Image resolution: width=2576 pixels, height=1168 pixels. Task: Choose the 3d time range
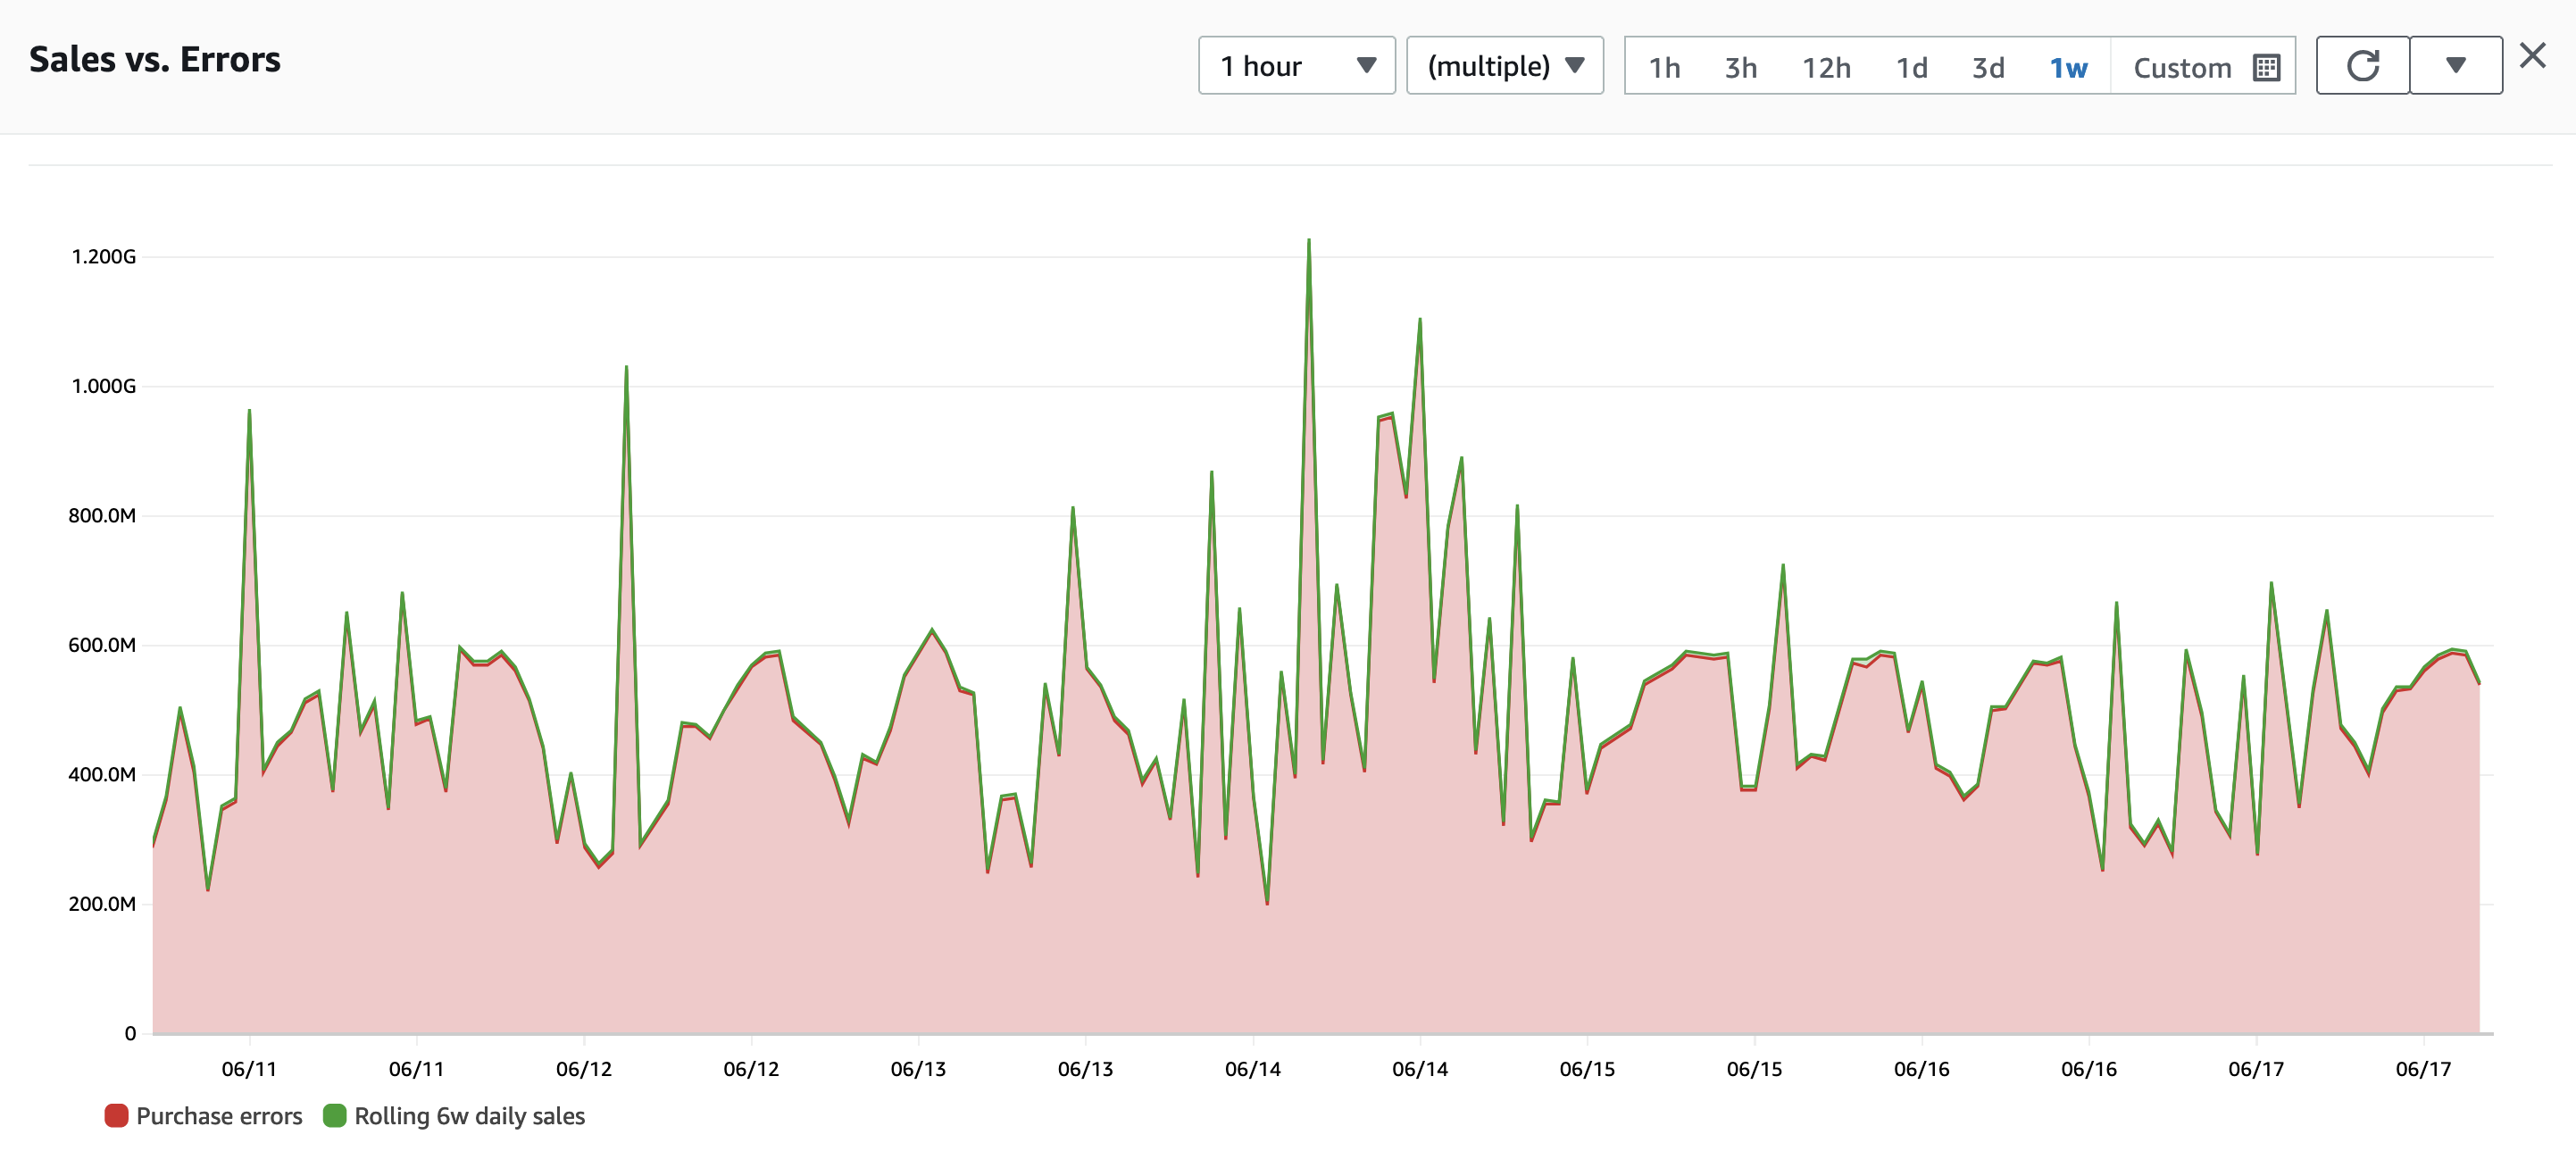pos(1988,67)
